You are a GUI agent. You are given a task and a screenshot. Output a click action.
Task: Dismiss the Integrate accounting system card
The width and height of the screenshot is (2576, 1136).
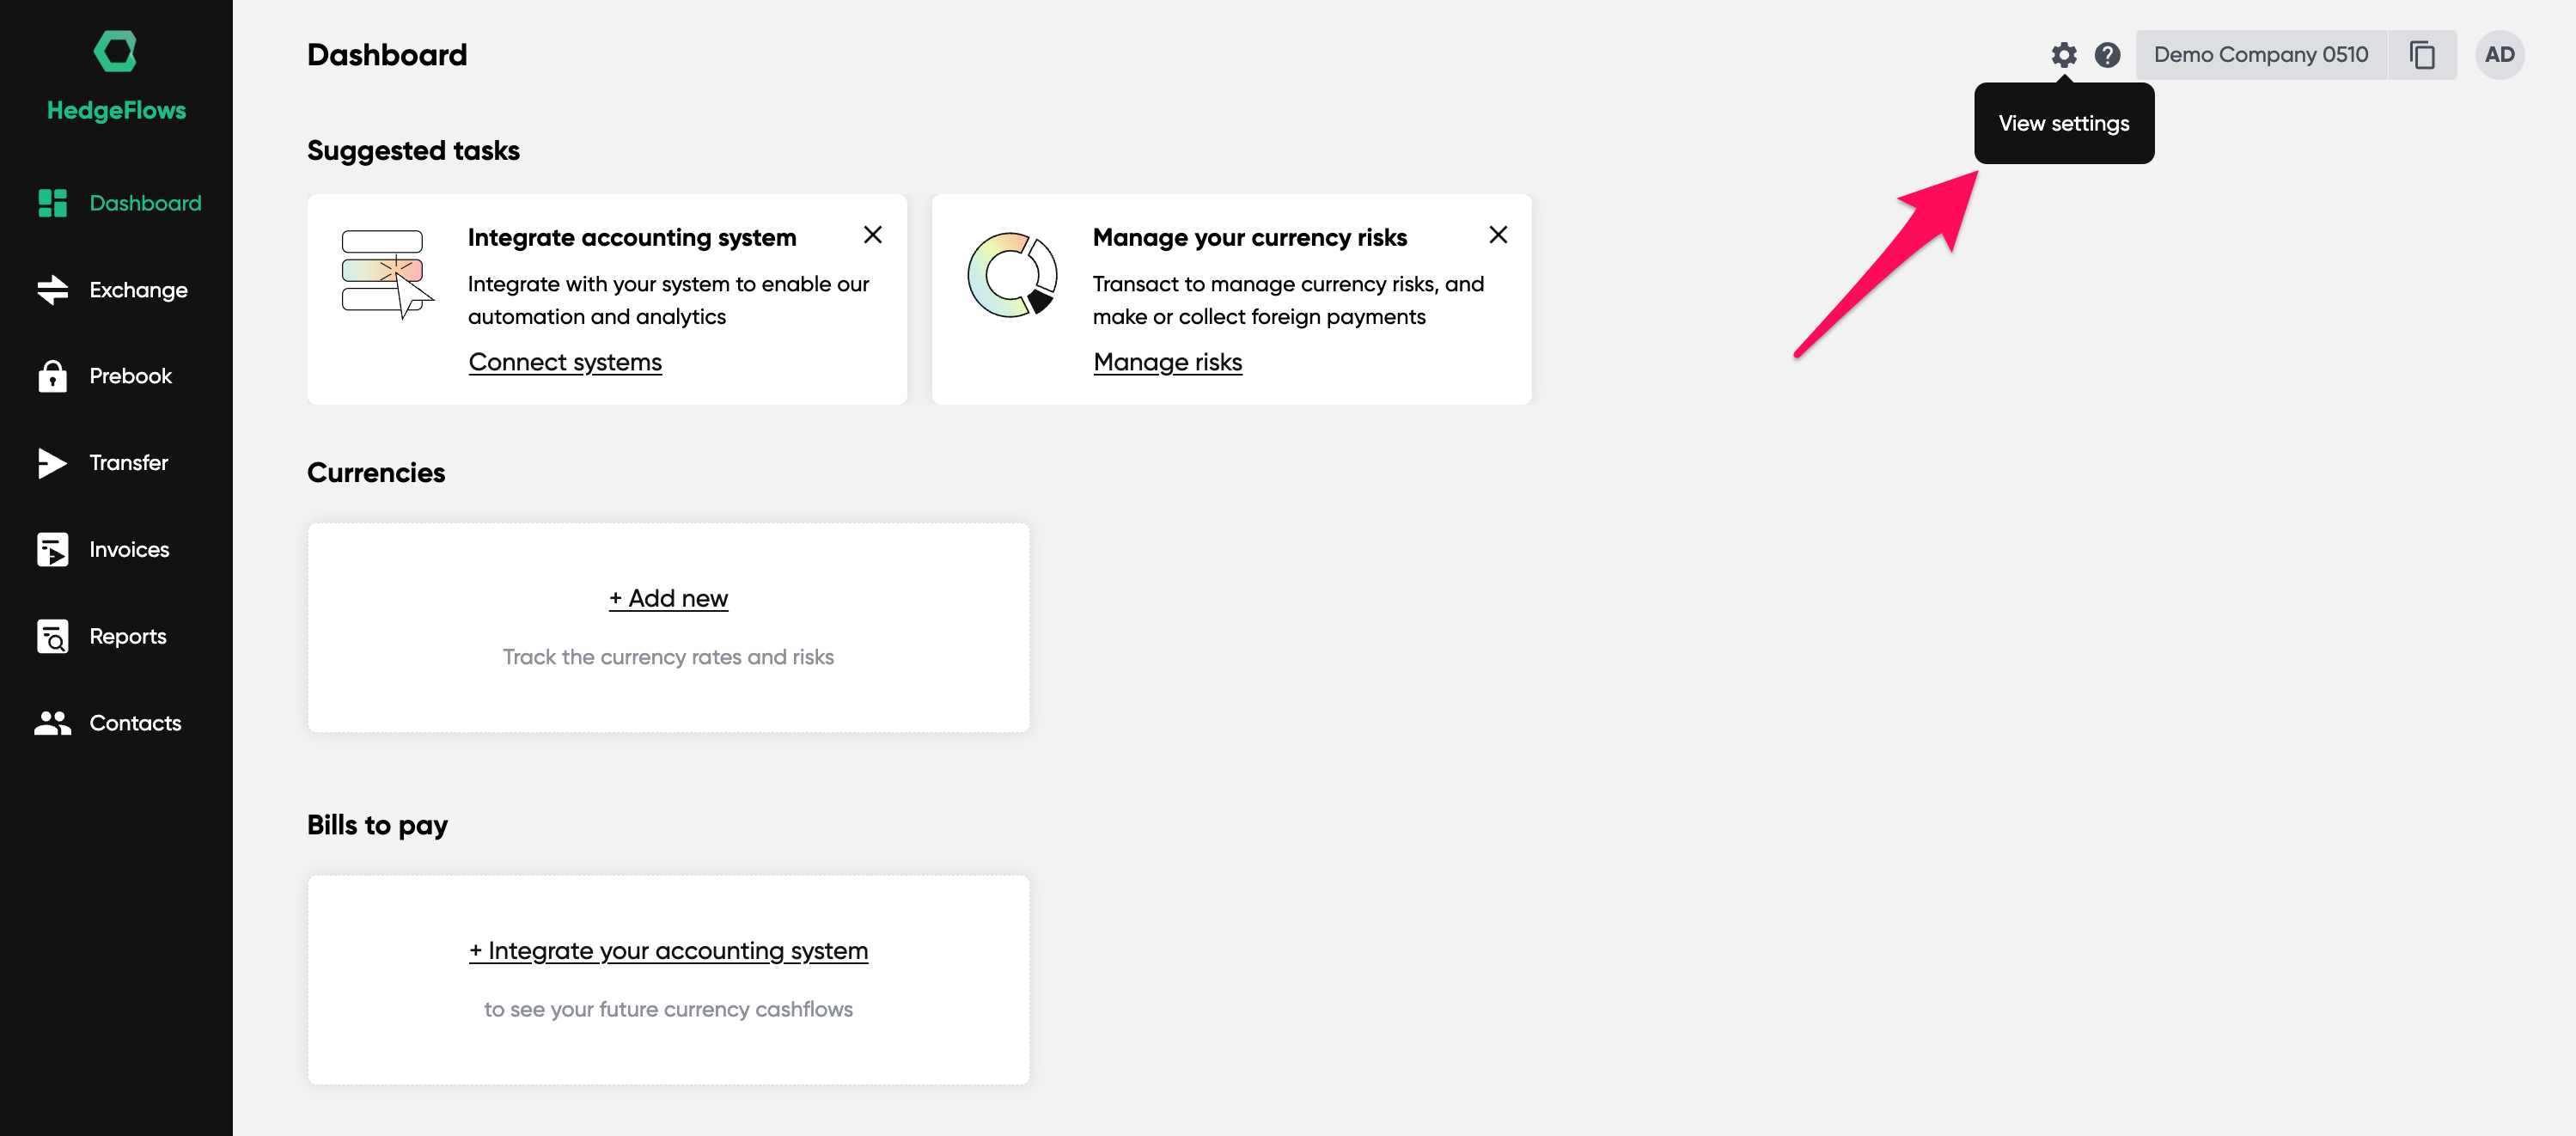872,235
